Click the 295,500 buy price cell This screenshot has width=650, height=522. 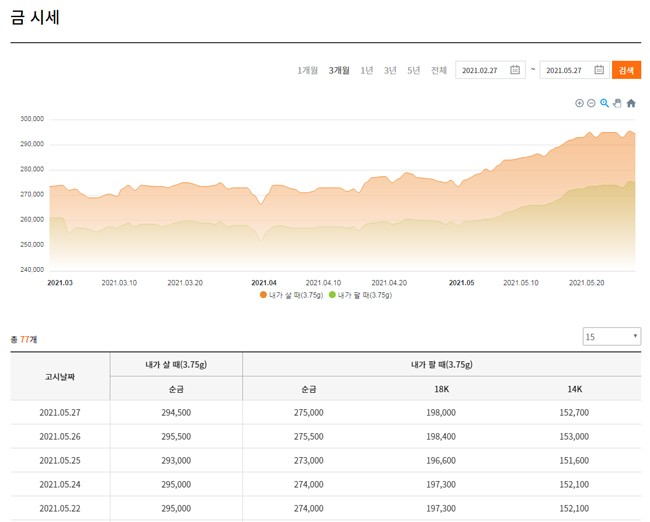coord(176,437)
